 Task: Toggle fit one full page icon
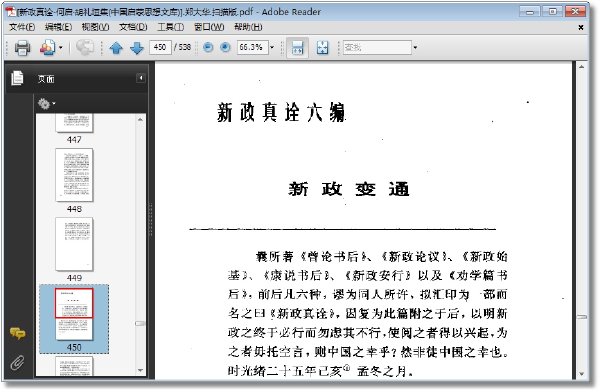[322, 48]
